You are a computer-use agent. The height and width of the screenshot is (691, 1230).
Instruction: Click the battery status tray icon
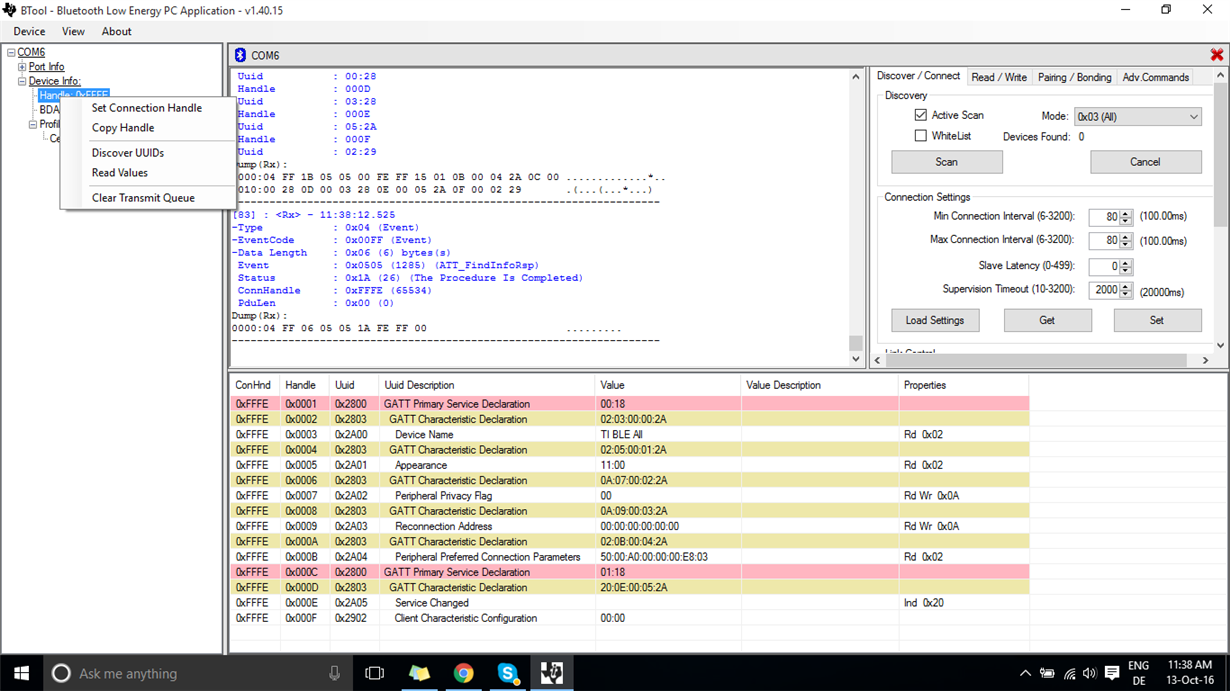click(x=1047, y=673)
